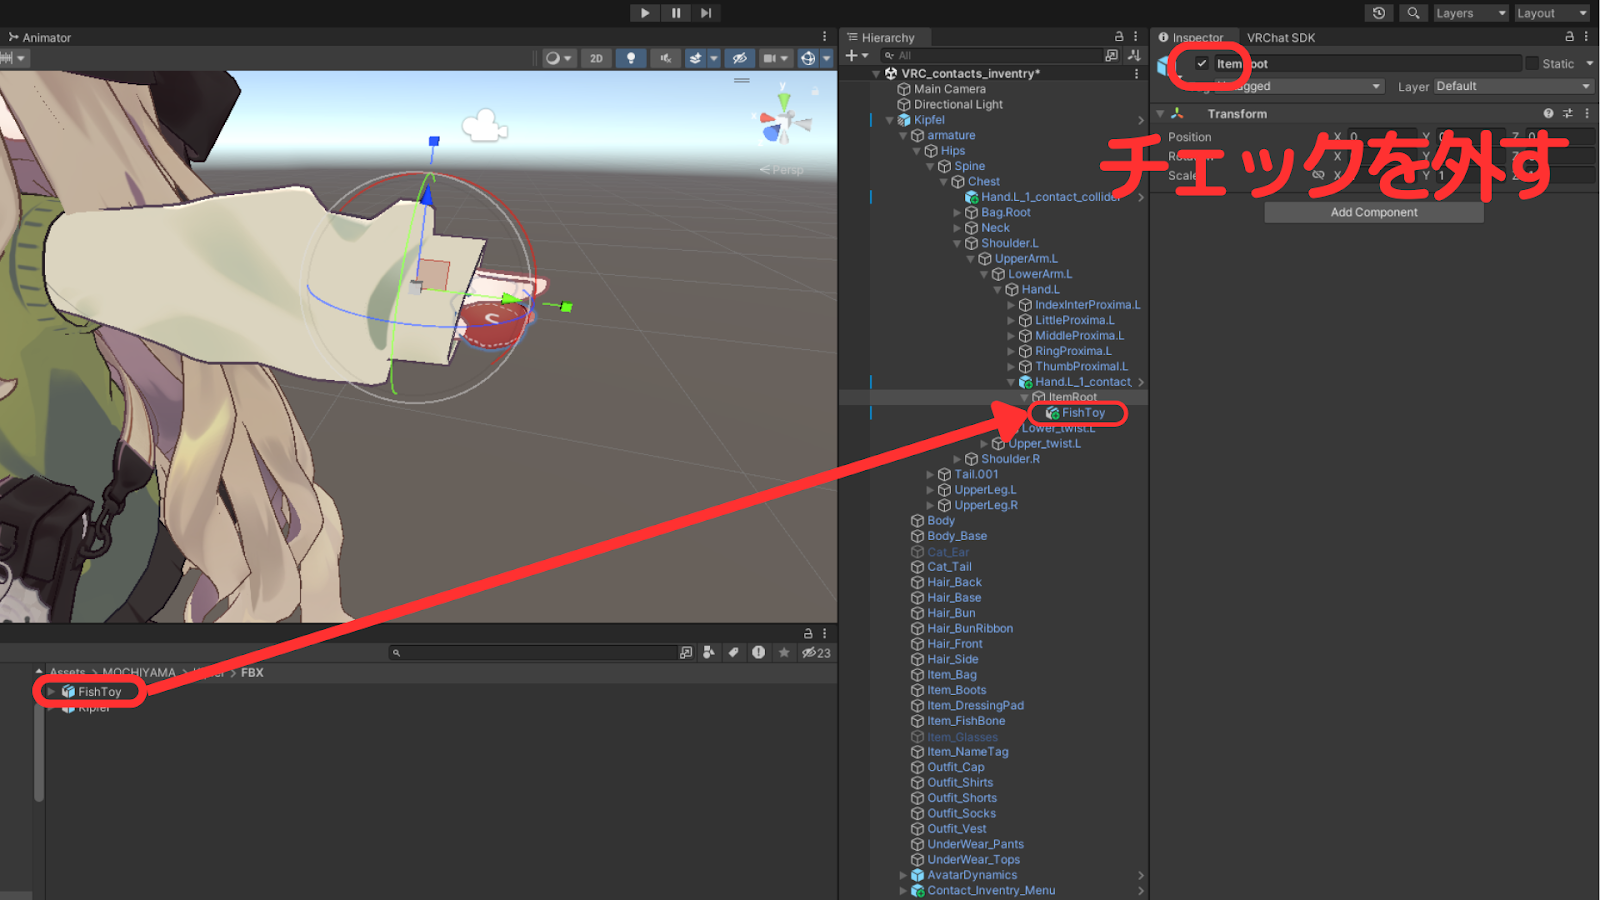Image resolution: width=1600 pixels, height=900 pixels.
Task: Toggle scene audio mute icon
Action: [665, 58]
